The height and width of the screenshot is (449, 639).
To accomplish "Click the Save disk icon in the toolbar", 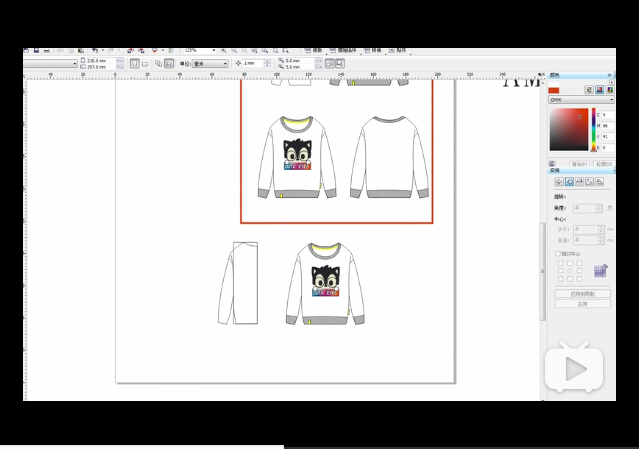I will coord(36,51).
